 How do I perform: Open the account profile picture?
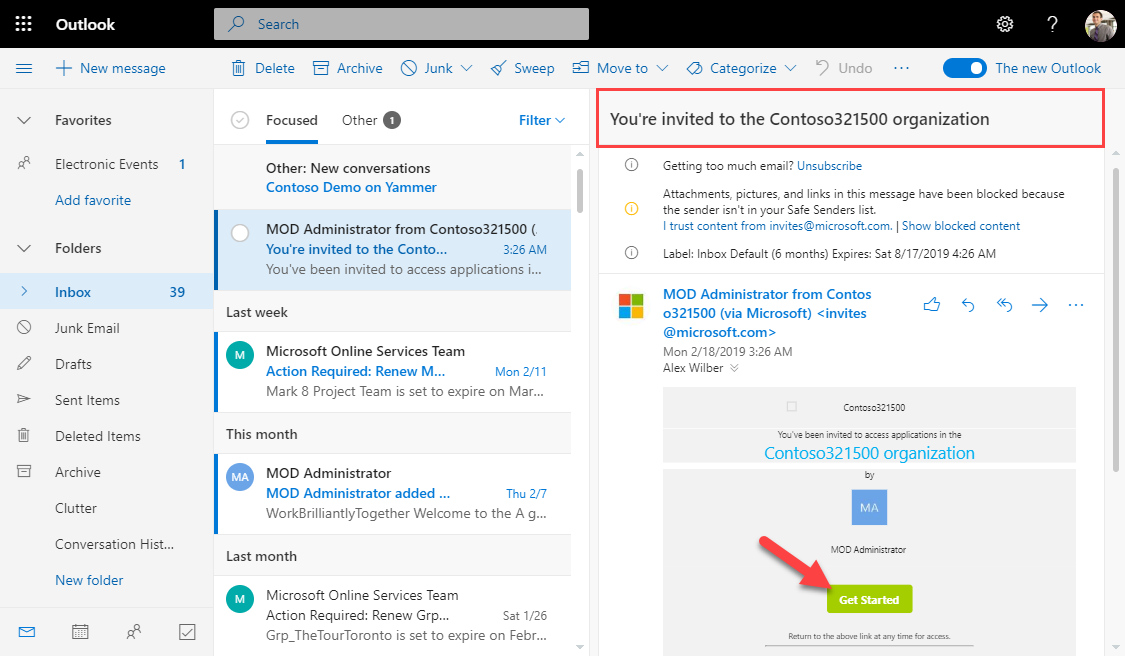click(x=1100, y=25)
